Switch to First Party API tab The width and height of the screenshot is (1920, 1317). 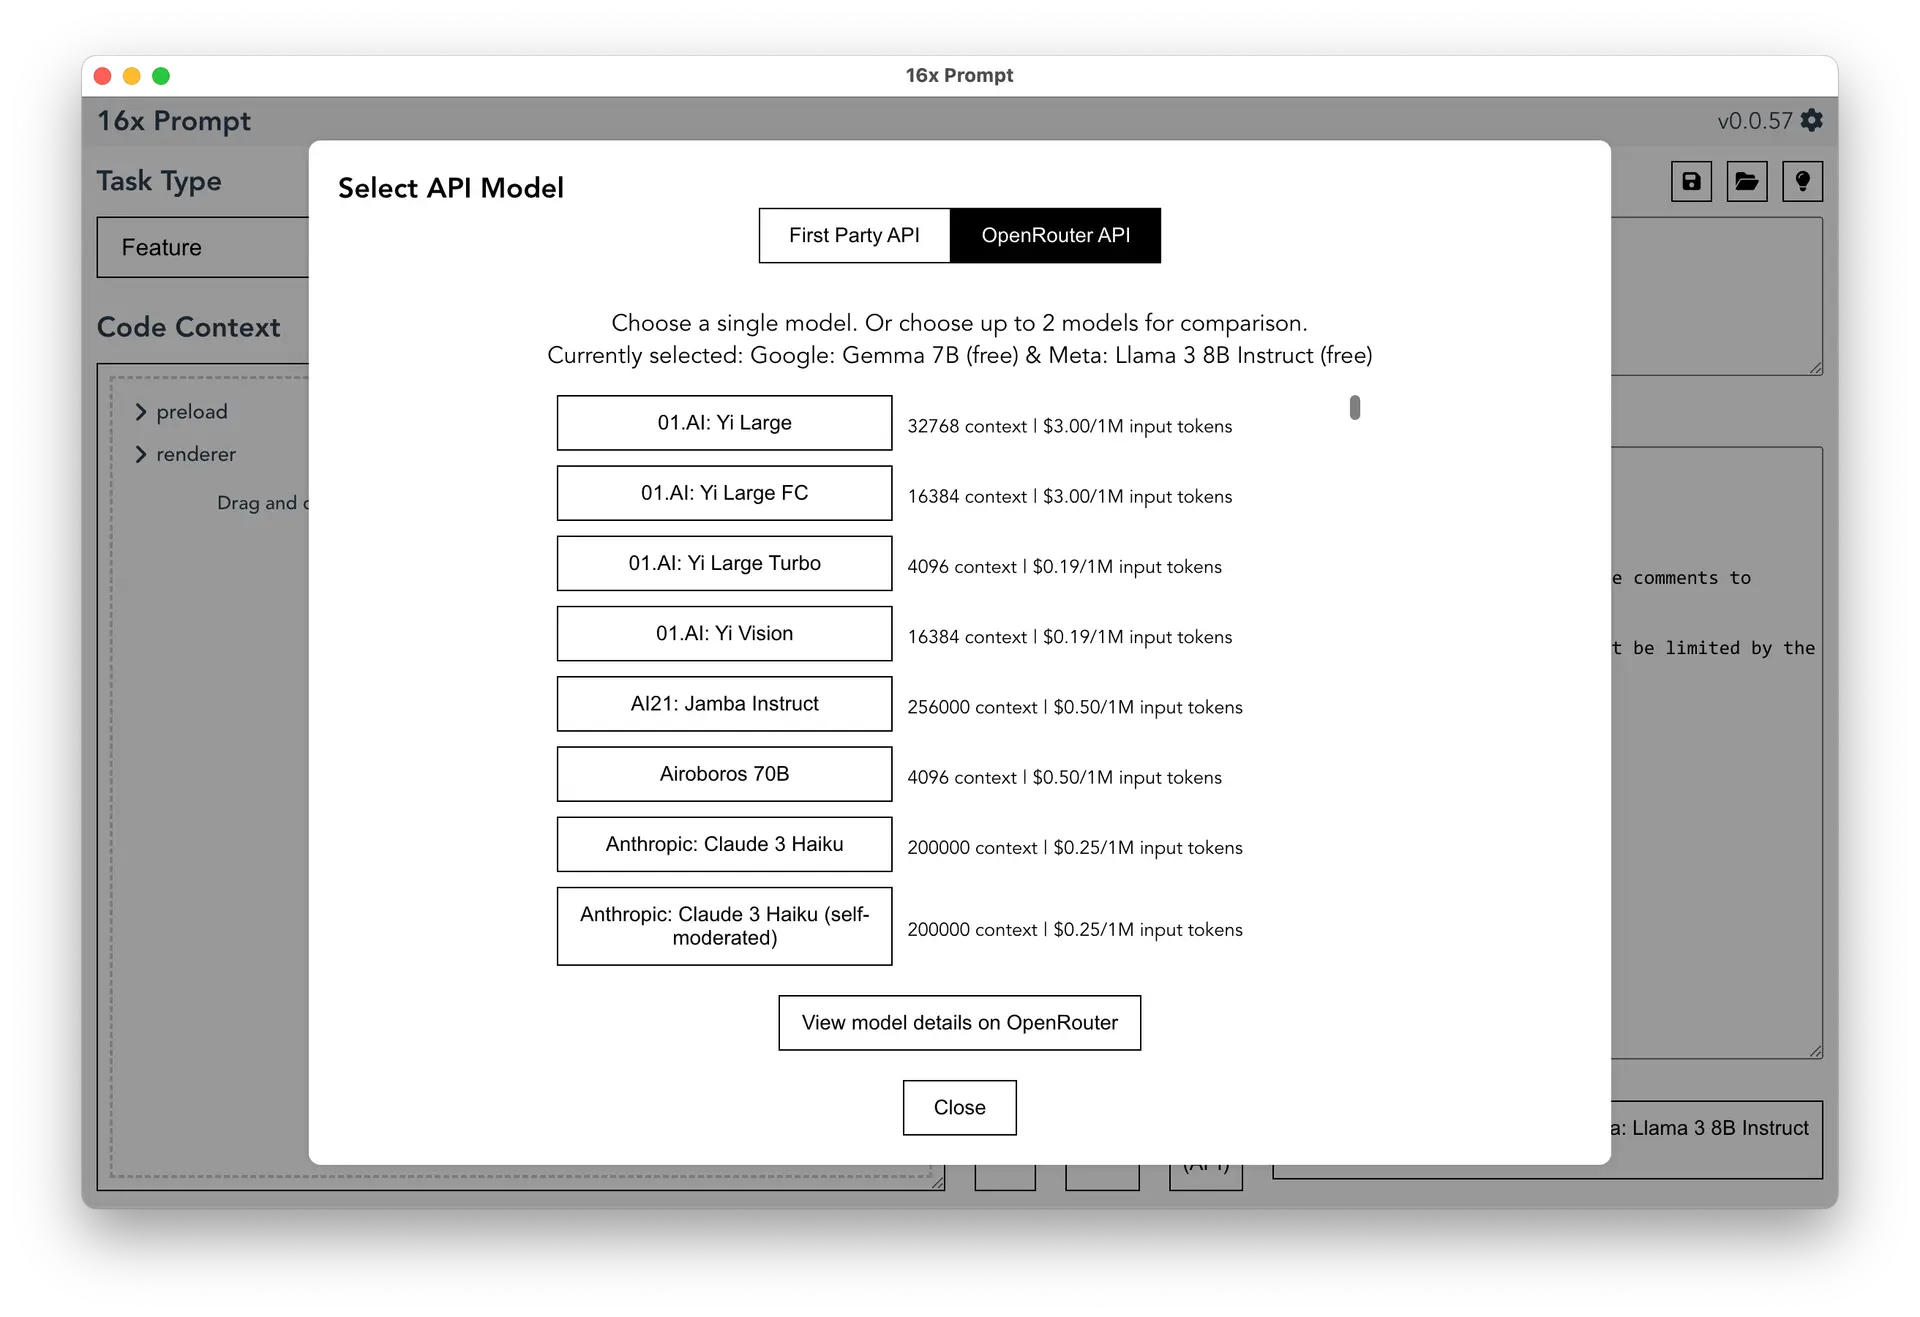[x=853, y=235]
